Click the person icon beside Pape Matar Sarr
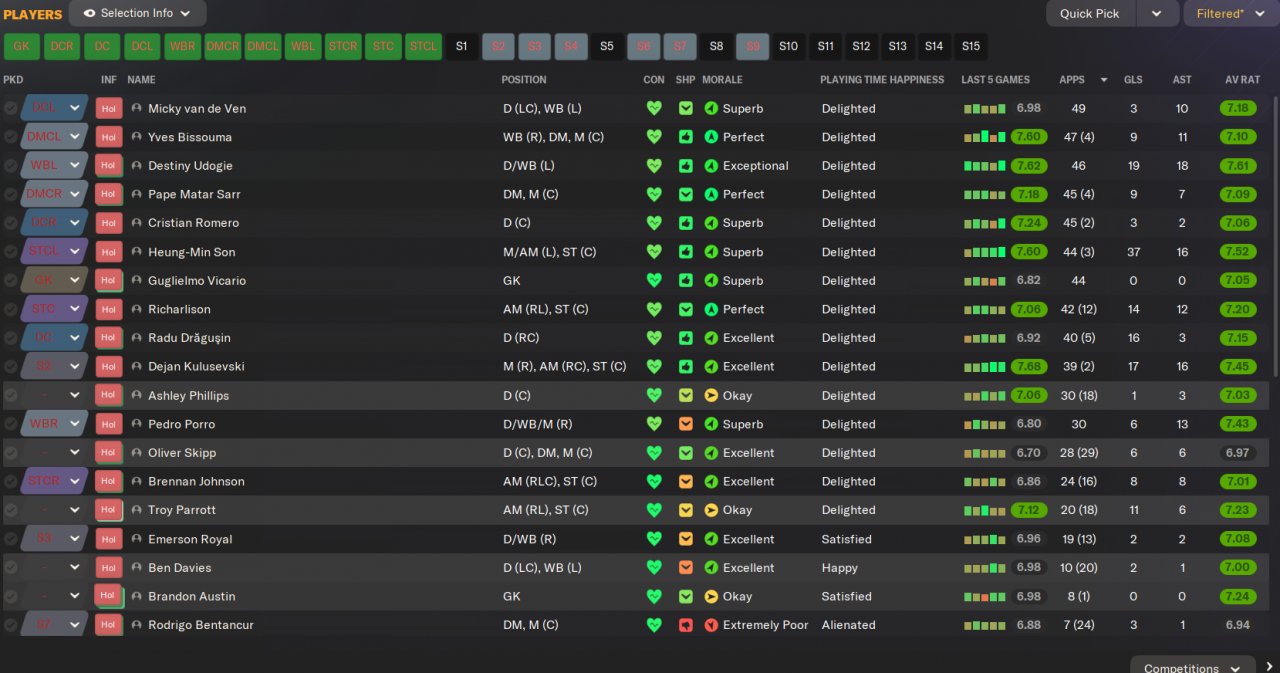The width and height of the screenshot is (1280, 673). [136, 194]
